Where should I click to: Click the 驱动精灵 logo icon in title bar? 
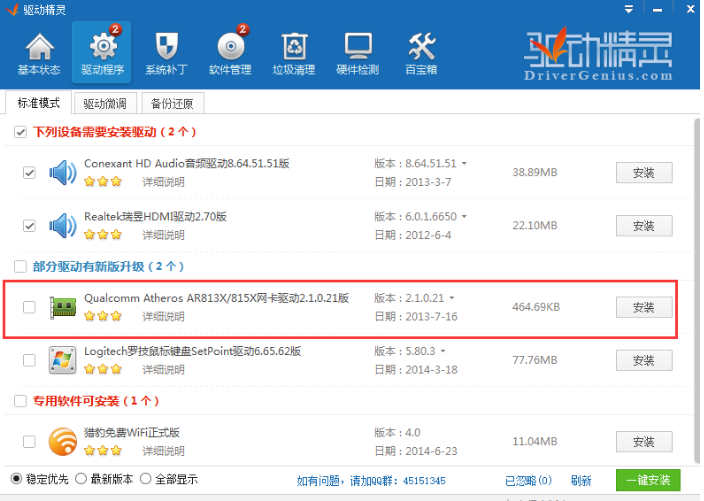pos(12,9)
